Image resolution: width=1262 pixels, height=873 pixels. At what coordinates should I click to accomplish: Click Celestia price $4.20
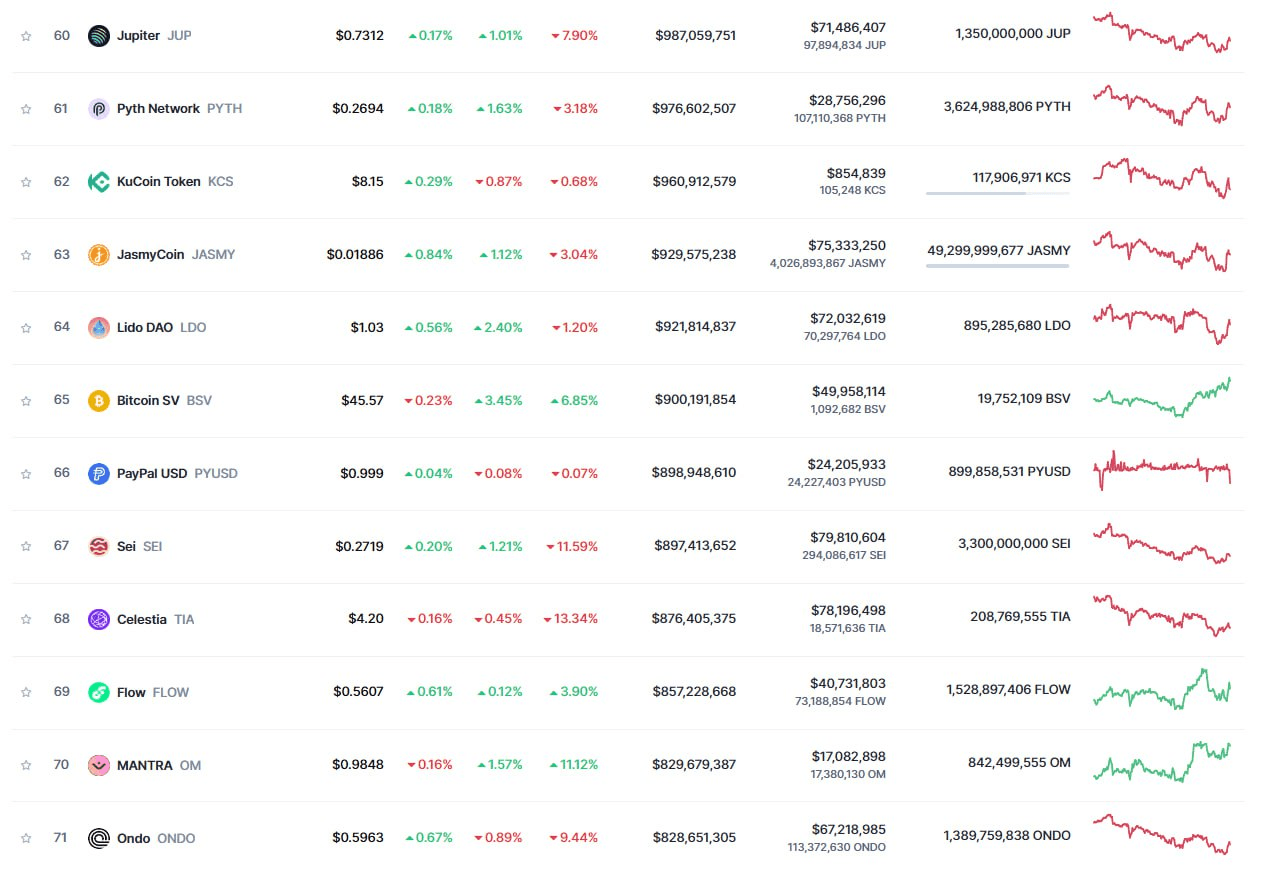click(366, 619)
